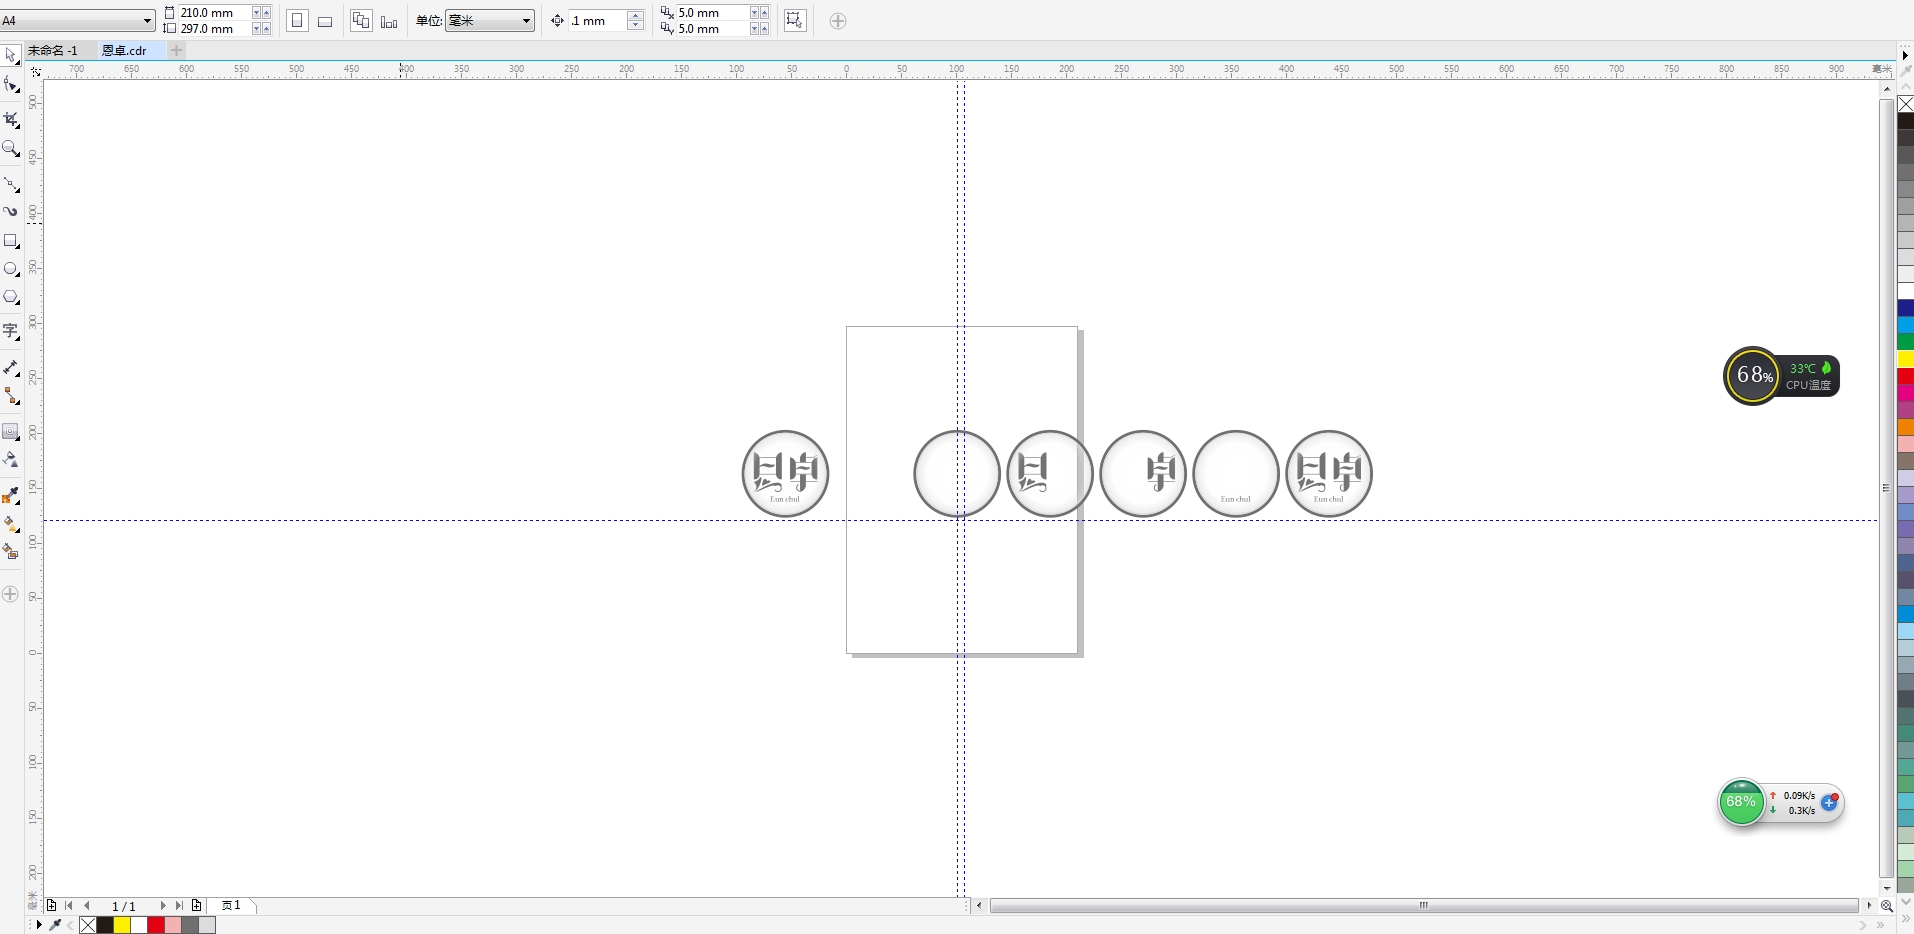Click the duplicate distance X field
Viewport: 1914px width, 934px height.
(x=712, y=13)
